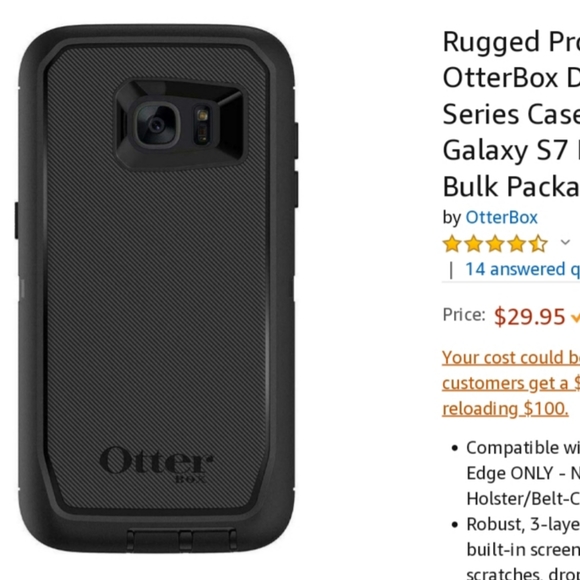580x580 pixels.
Task: Click the 'Price:' label
Action: coord(464,315)
